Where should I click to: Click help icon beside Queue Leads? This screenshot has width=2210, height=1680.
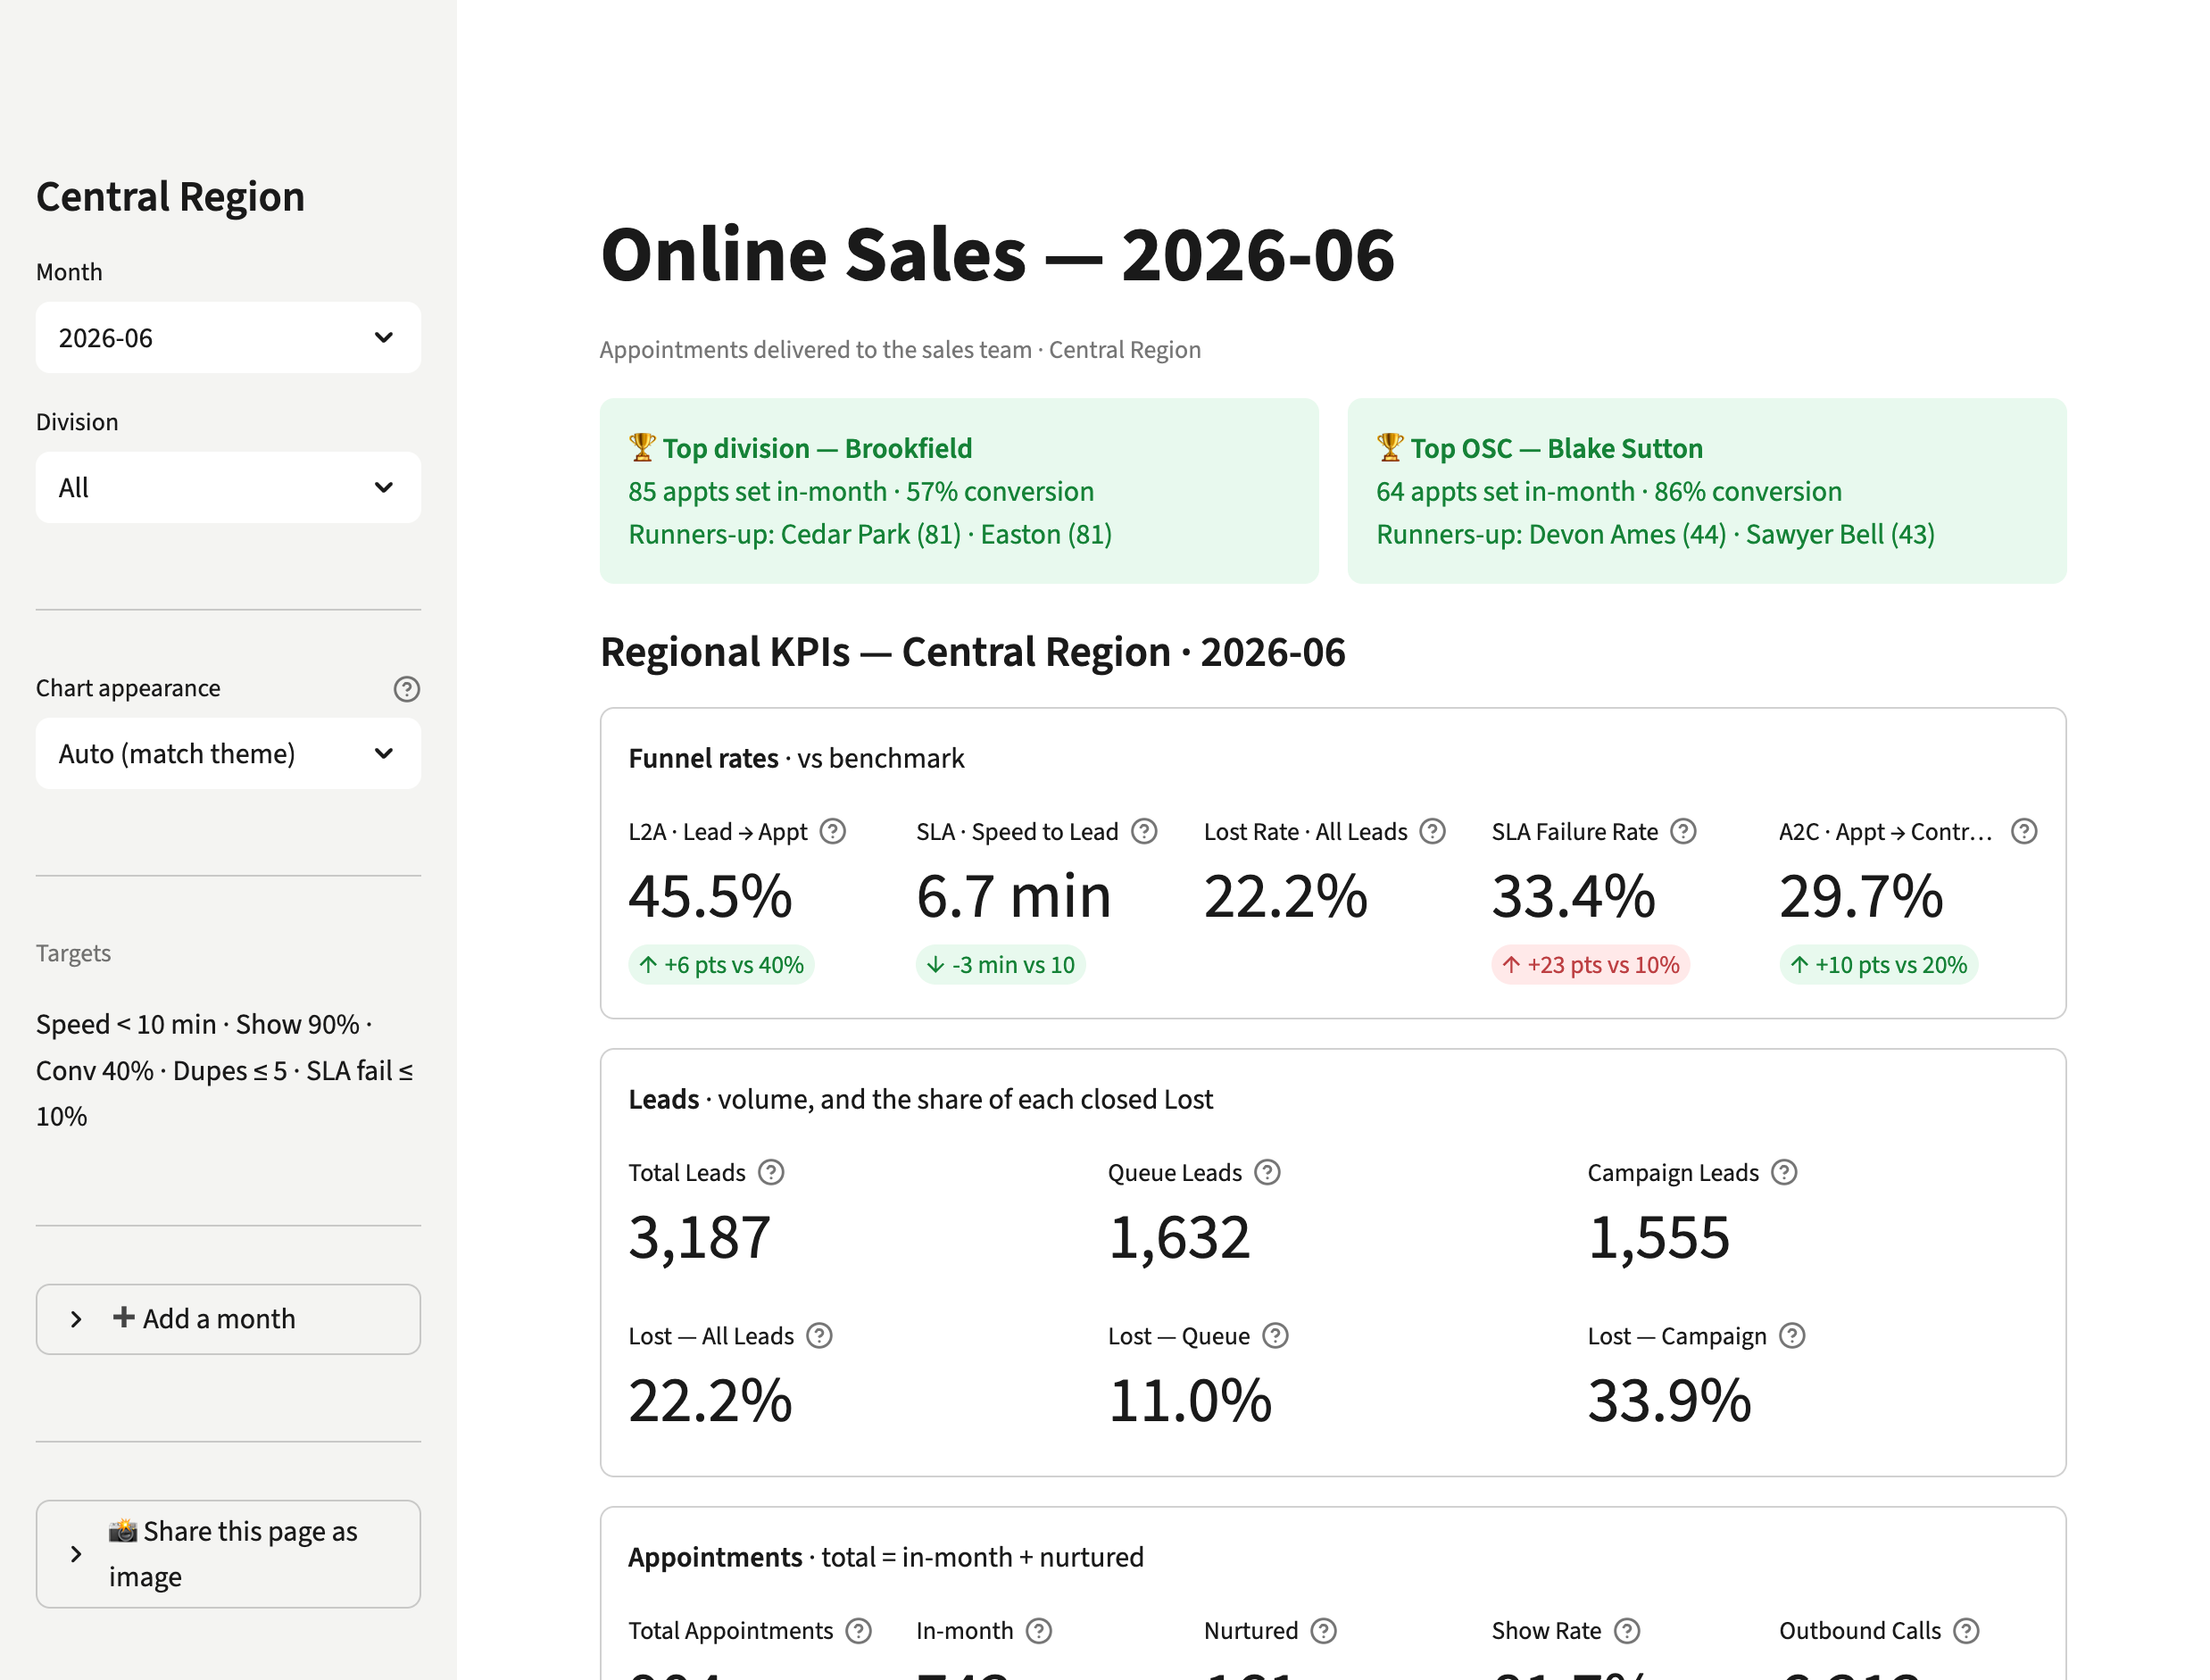pos(1268,1173)
